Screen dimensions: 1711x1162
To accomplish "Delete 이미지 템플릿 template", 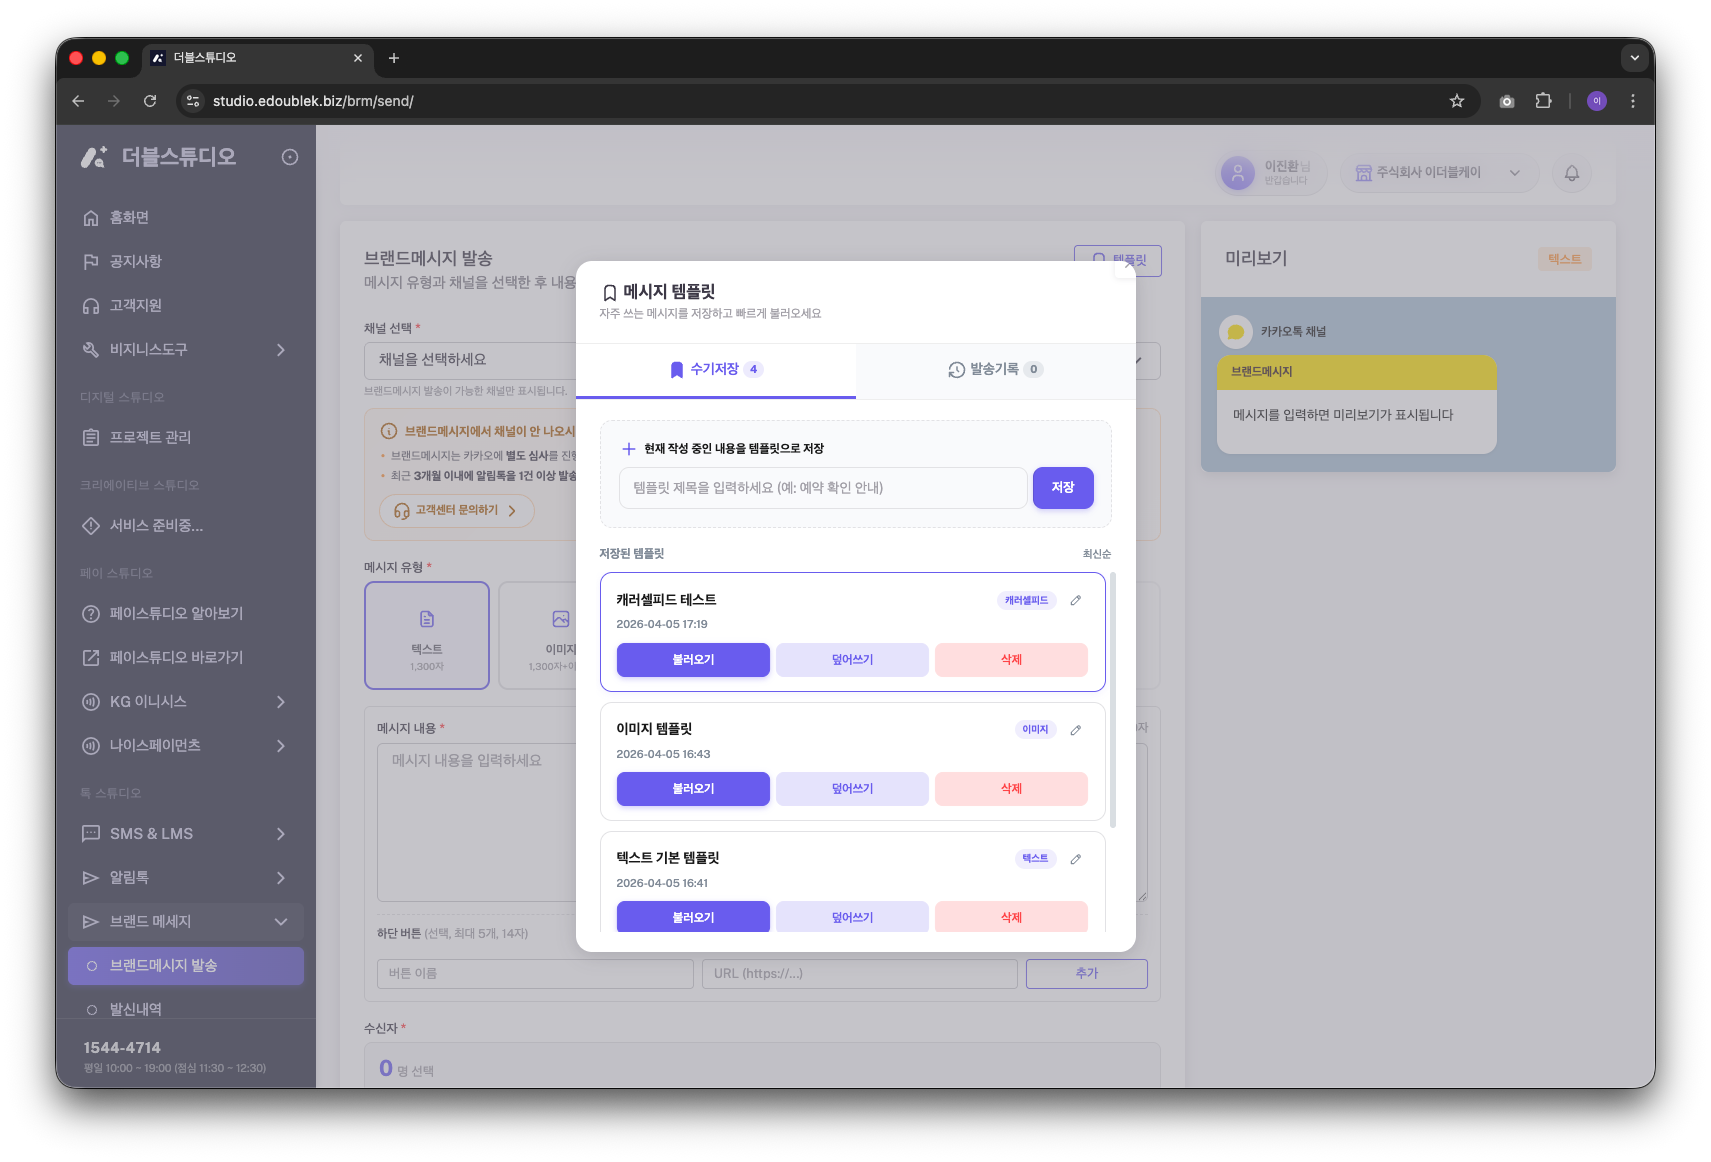I will [x=1011, y=789].
